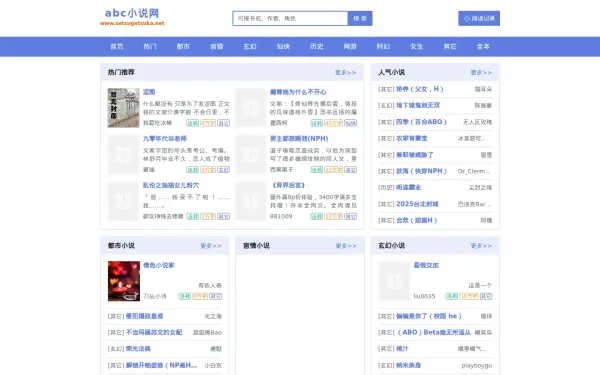Click author liu0035 in 玄幻小说
The height and width of the screenshot is (375, 600).
[424, 296]
